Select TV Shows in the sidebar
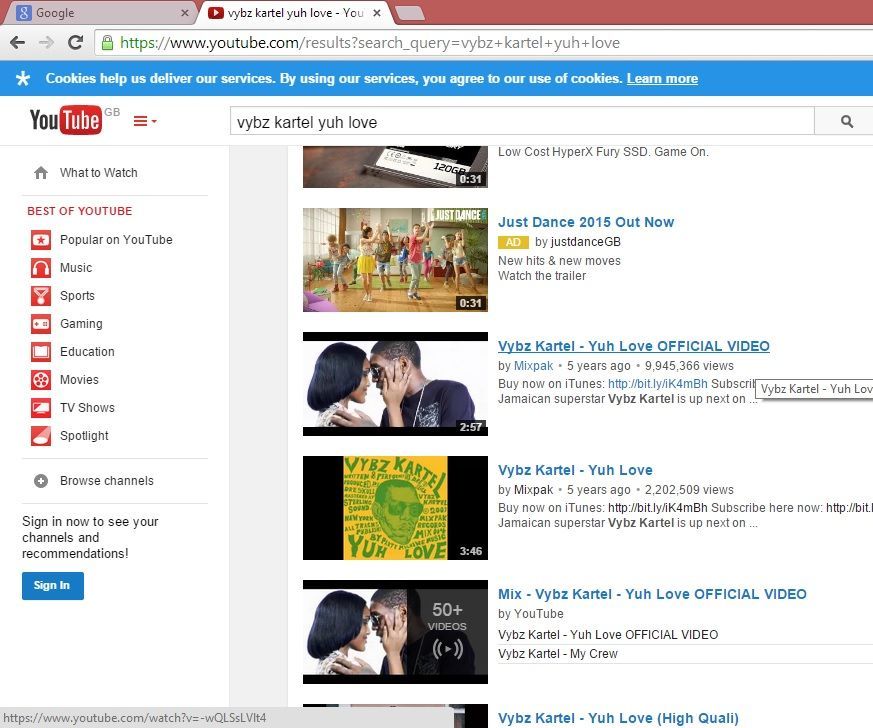 87,408
